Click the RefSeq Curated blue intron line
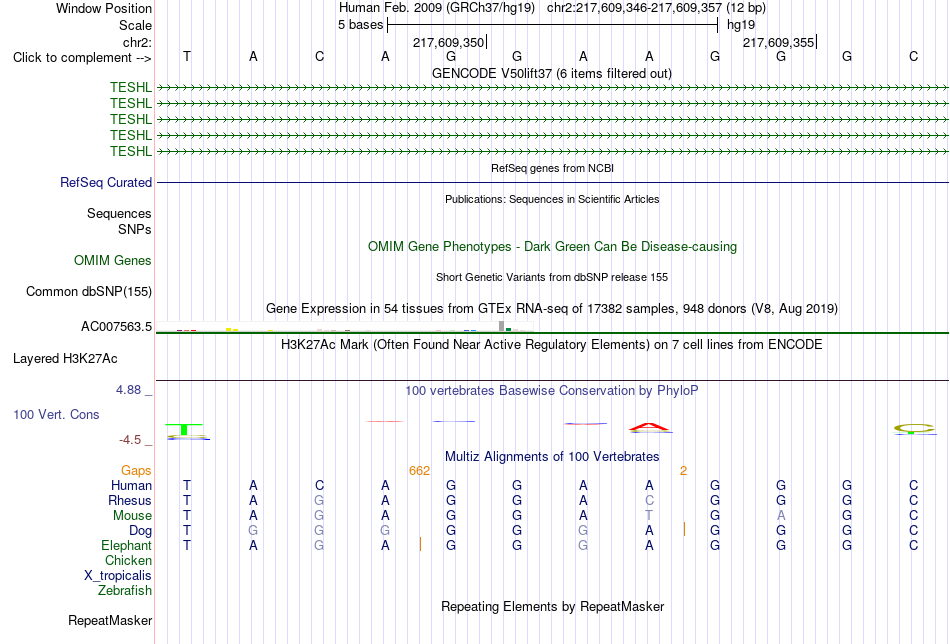The height and width of the screenshot is (644, 950). 553,182
